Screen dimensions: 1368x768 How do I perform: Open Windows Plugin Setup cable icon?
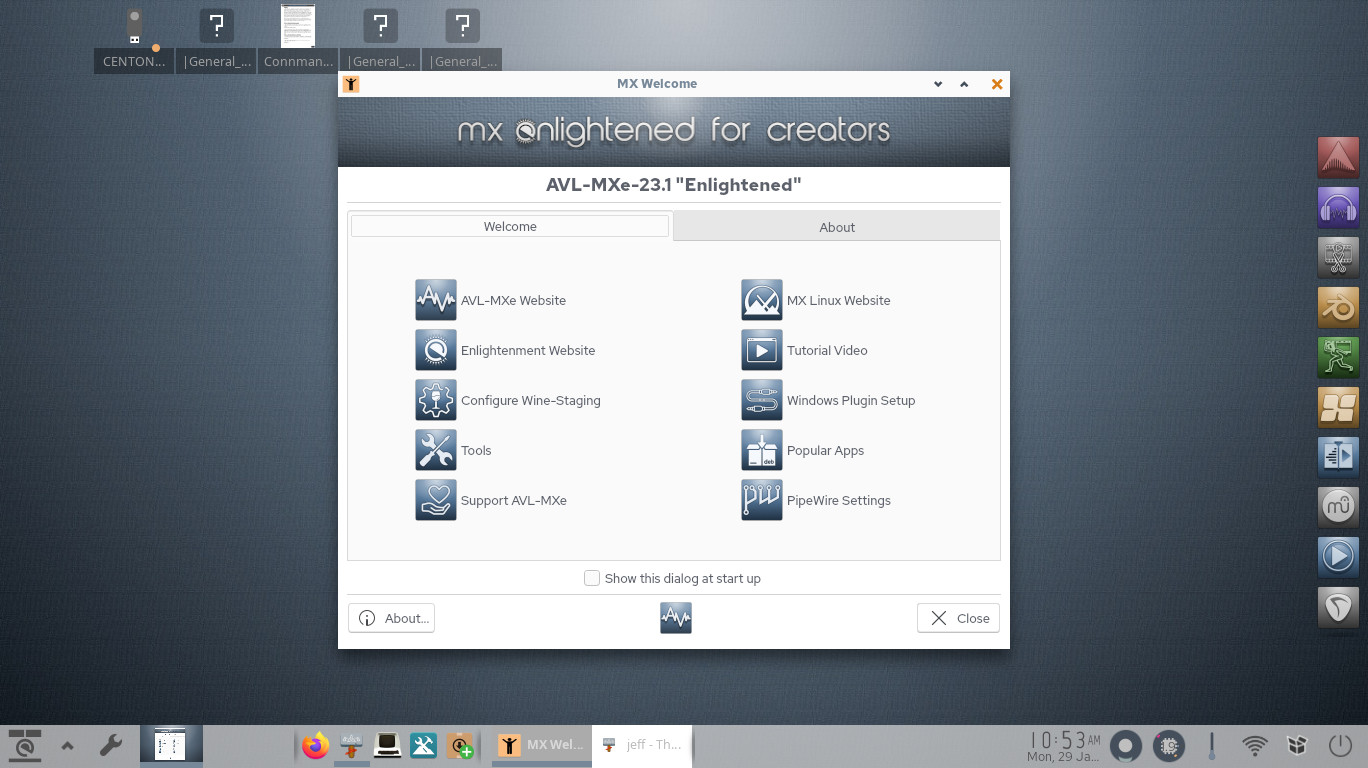coord(762,400)
